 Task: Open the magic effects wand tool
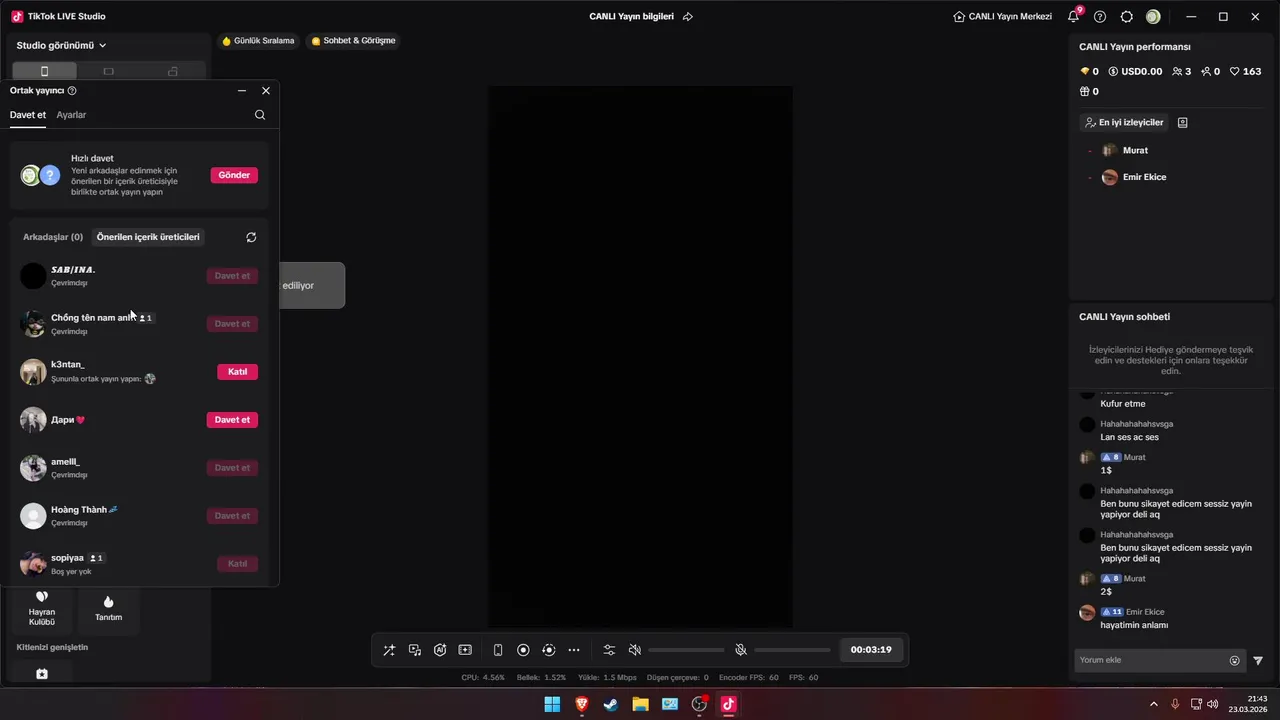[389, 650]
